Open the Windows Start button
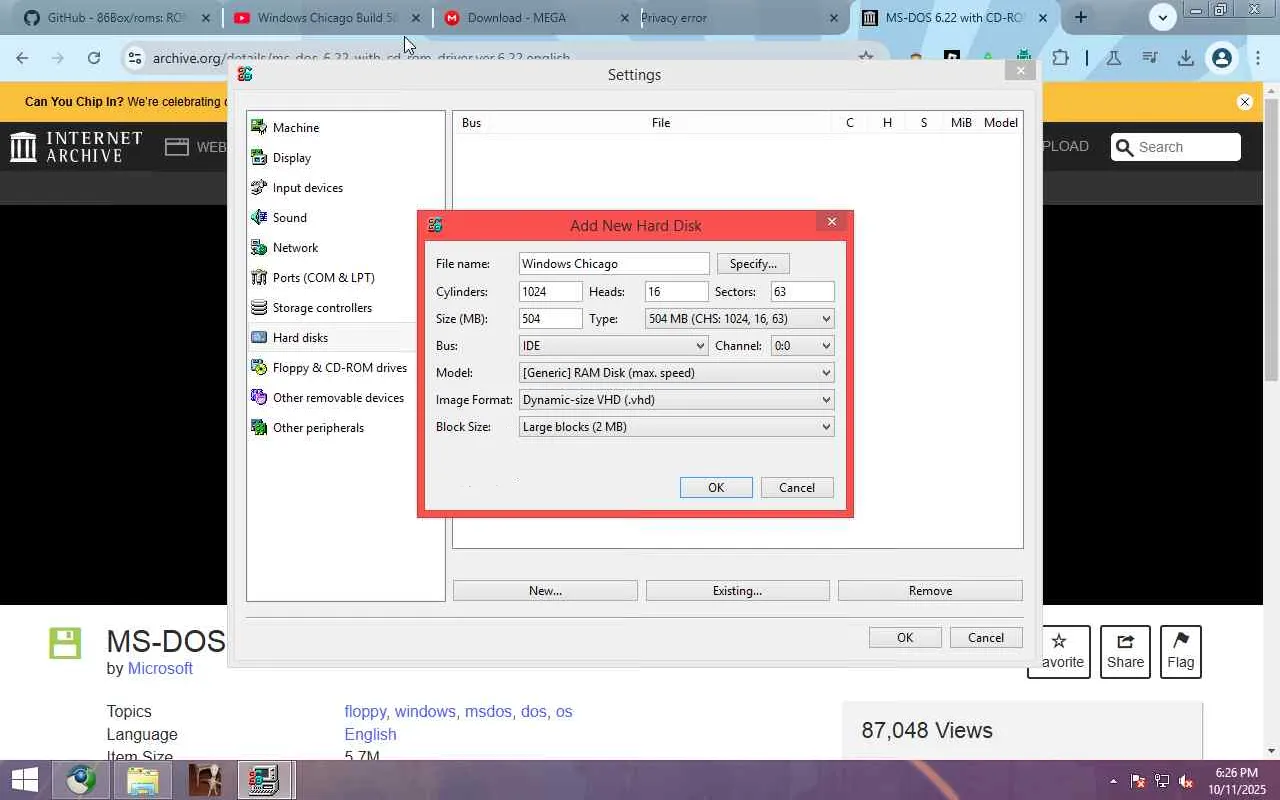 (x=24, y=780)
